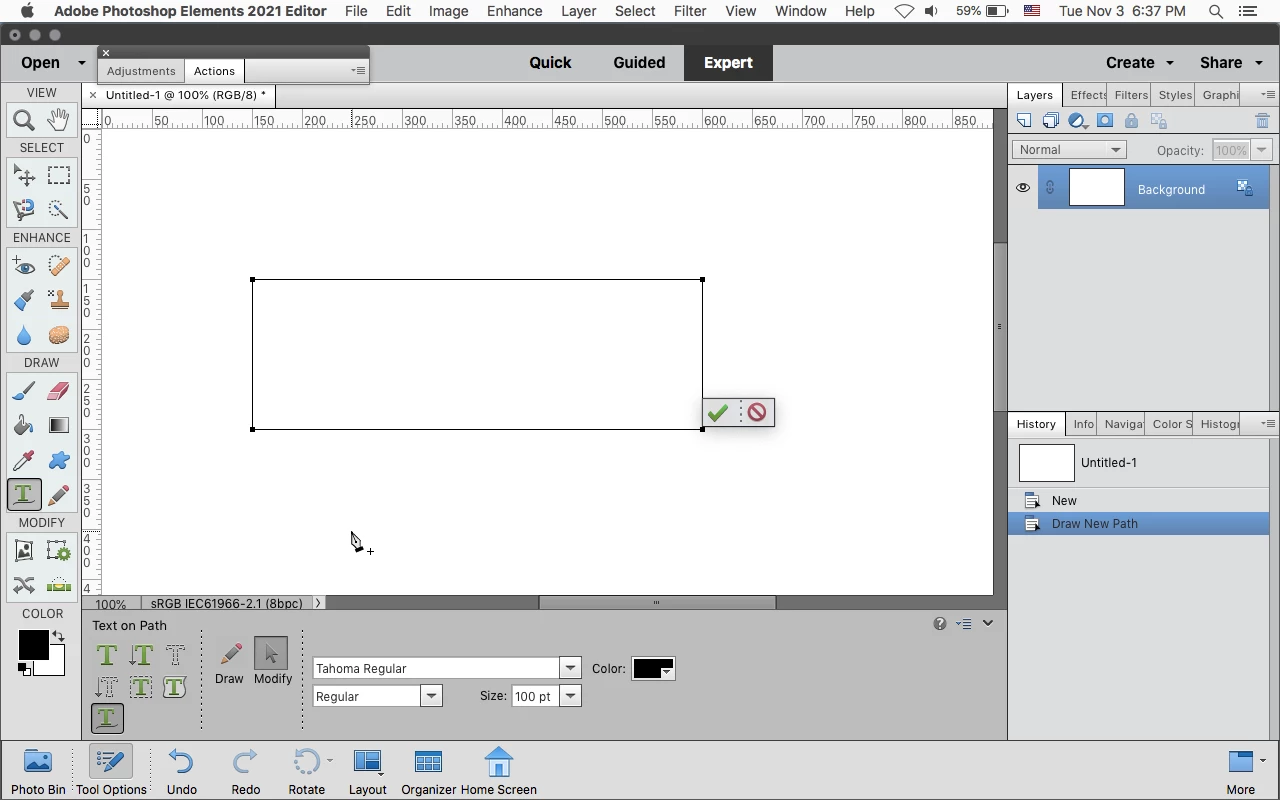Select the Blur tool
Screen dimensions: 1280x800
click(x=24, y=335)
